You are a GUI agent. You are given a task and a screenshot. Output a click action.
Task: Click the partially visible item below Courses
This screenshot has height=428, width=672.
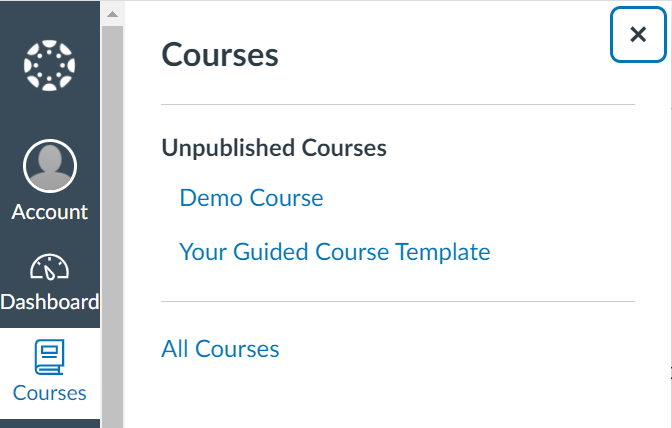point(49,423)
